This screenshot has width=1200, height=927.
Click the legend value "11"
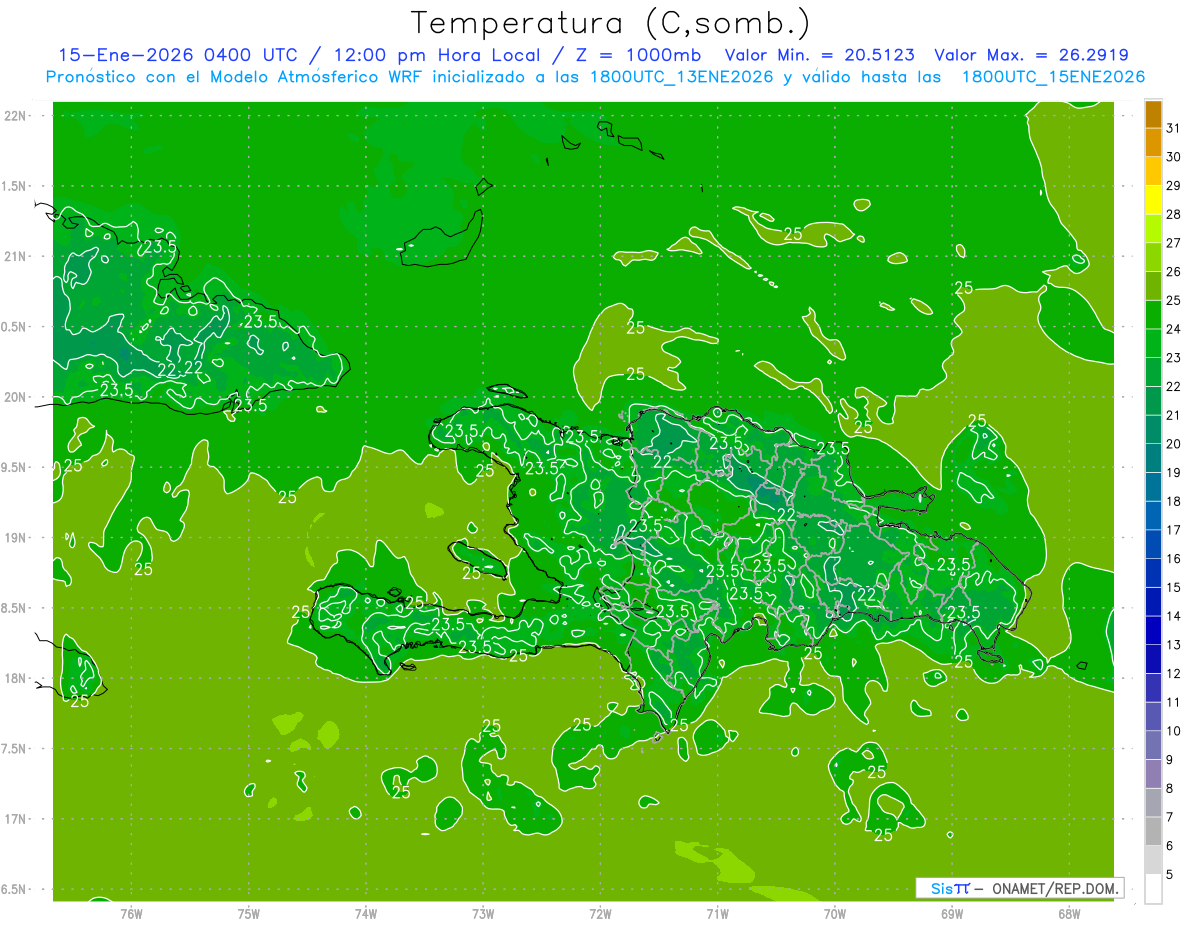pyautogui.click(x=1173, y=702)
